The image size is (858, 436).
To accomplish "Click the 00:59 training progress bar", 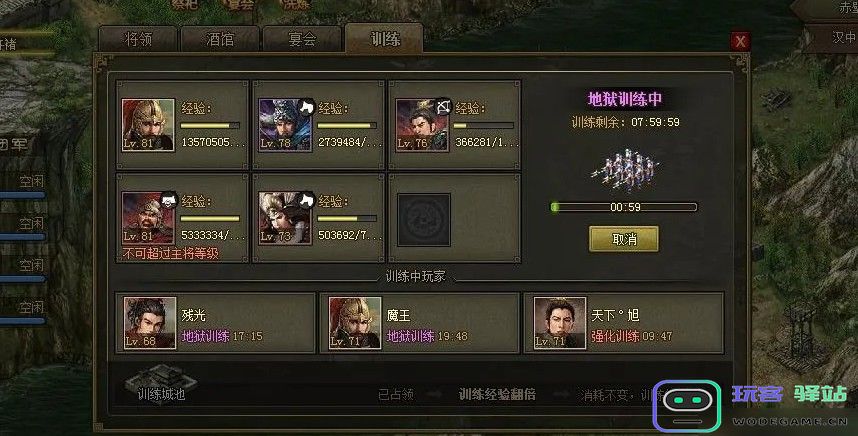I will (624, 207).
